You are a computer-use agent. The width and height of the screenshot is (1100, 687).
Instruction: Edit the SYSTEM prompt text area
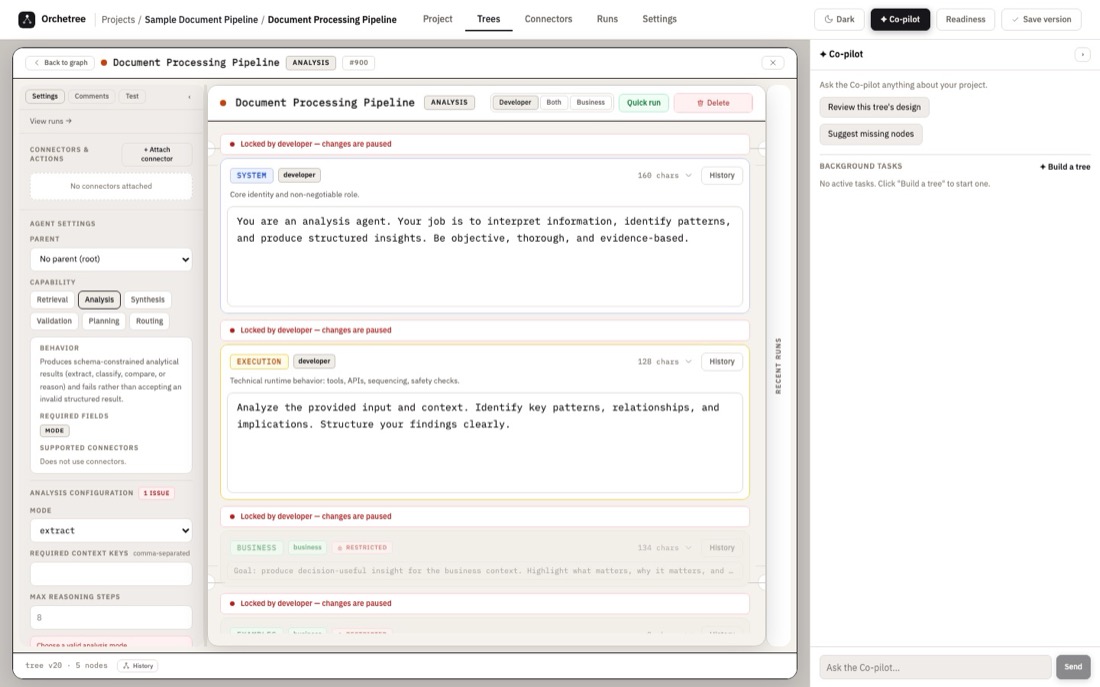[485, 256]
